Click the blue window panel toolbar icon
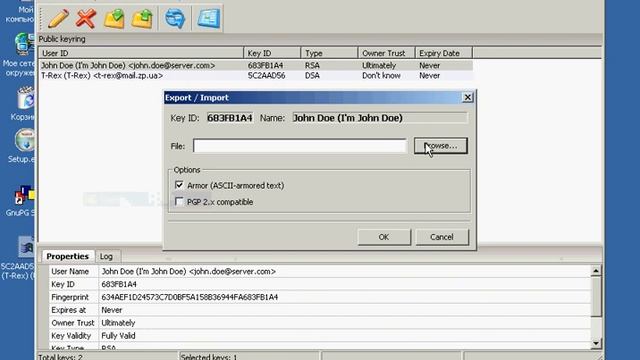 [x=209, y=18]
